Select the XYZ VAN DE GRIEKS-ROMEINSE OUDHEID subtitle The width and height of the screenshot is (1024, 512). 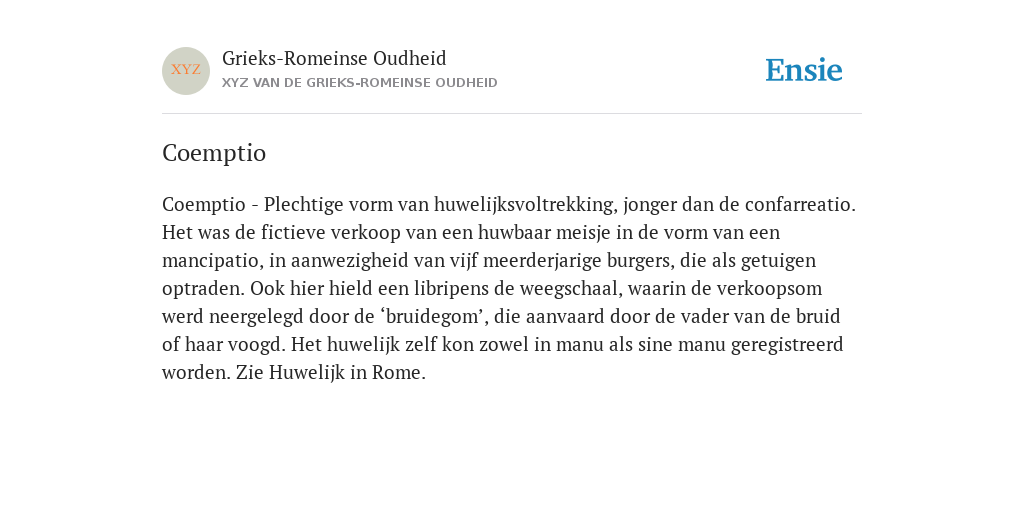[360, 83]
